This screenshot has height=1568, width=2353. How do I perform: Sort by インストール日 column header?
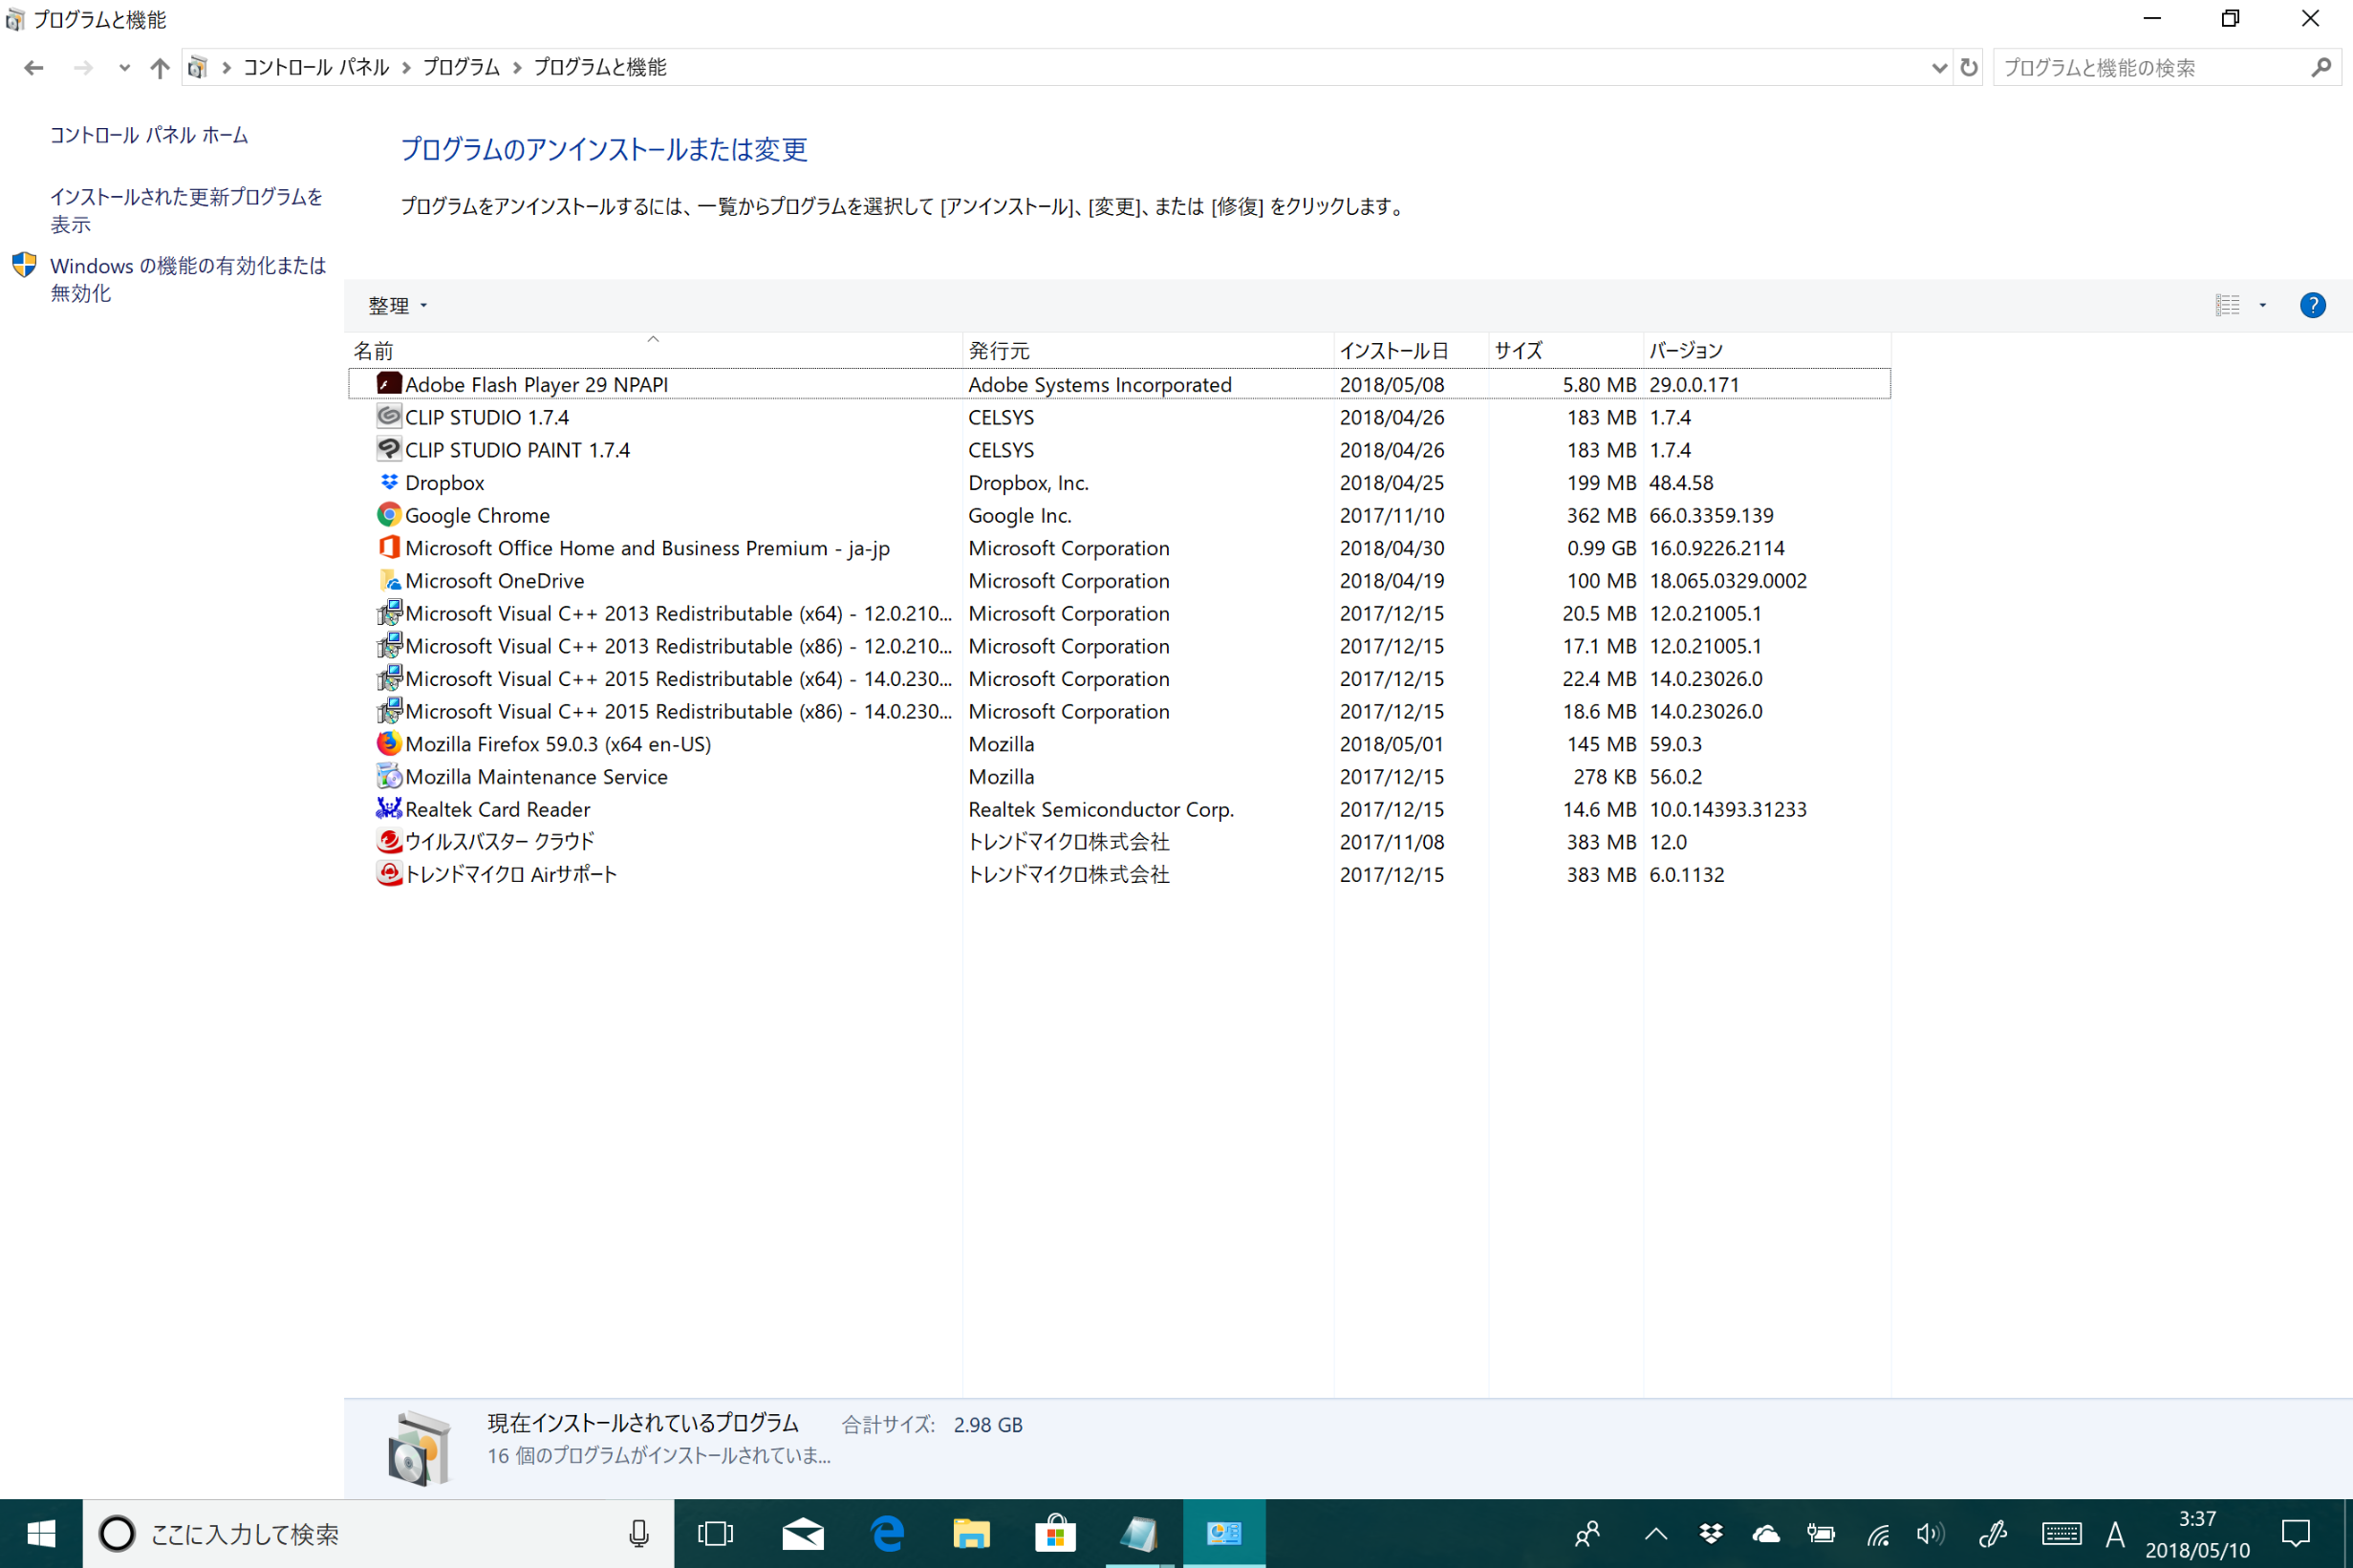[x=1393, y=350]
